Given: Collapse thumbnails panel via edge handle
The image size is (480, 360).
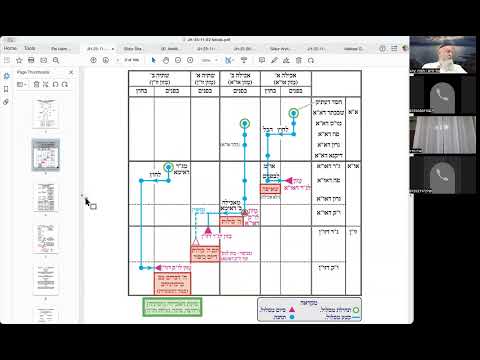Looking at the screenshot, I should click(x=82, y=196).
